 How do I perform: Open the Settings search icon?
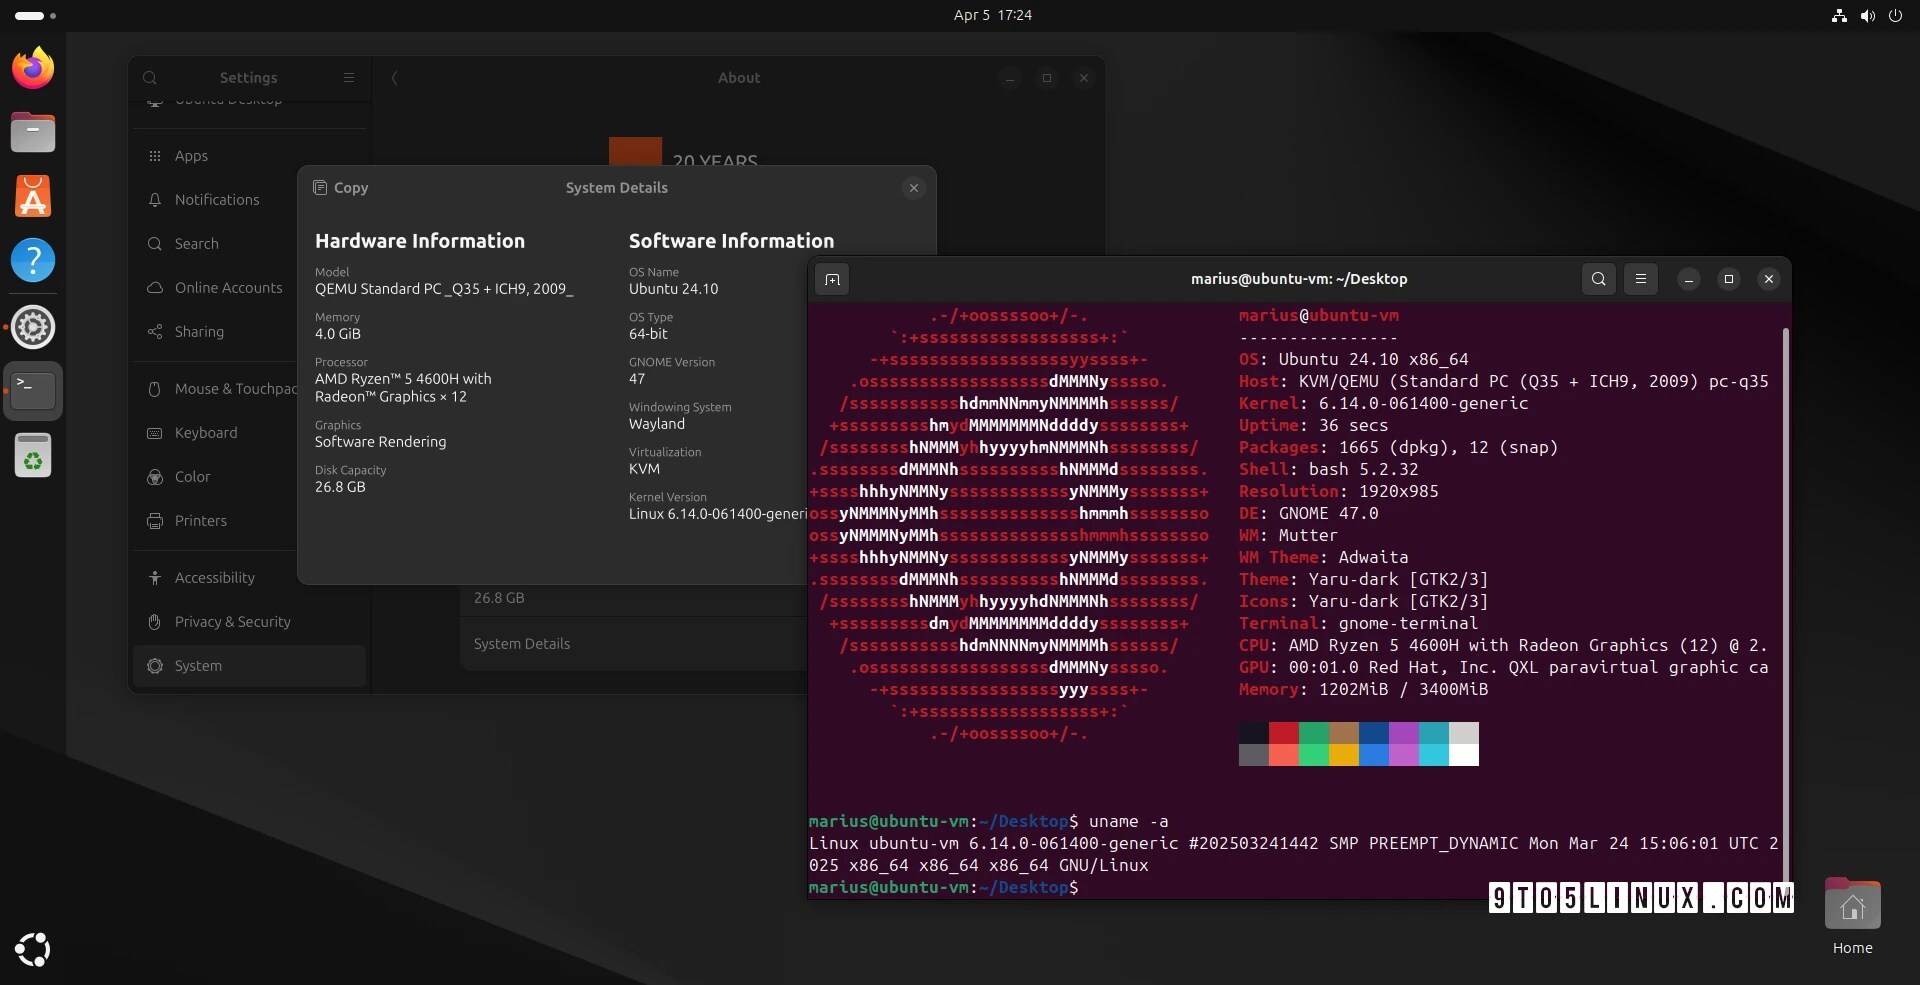point(150,78)
